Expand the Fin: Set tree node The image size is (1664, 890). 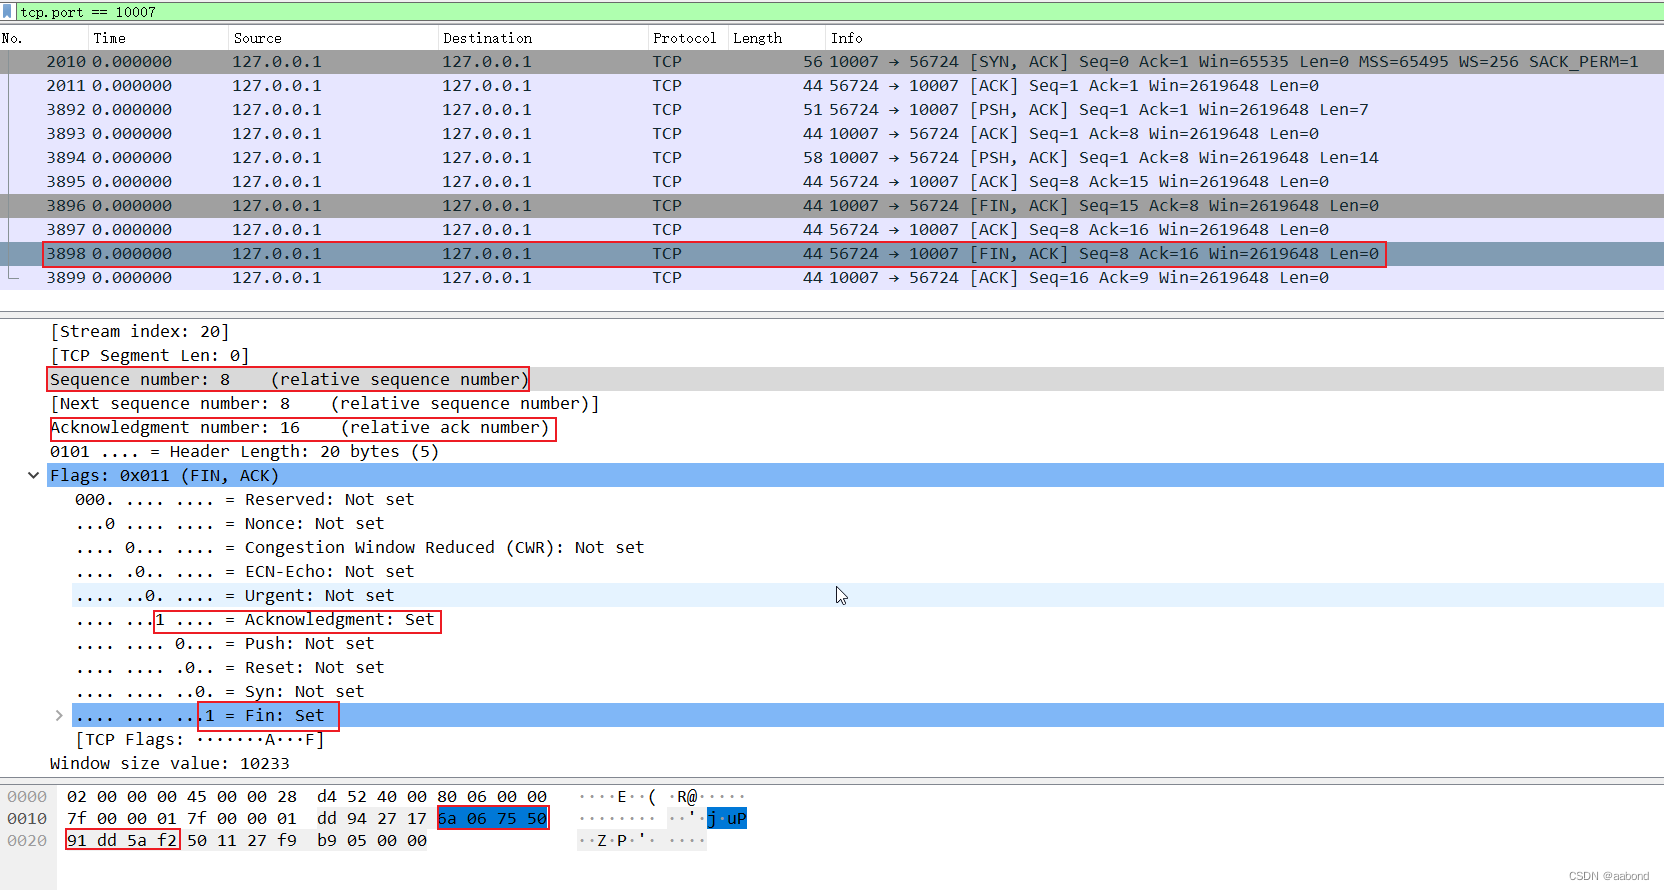click(x=59, y=716)
